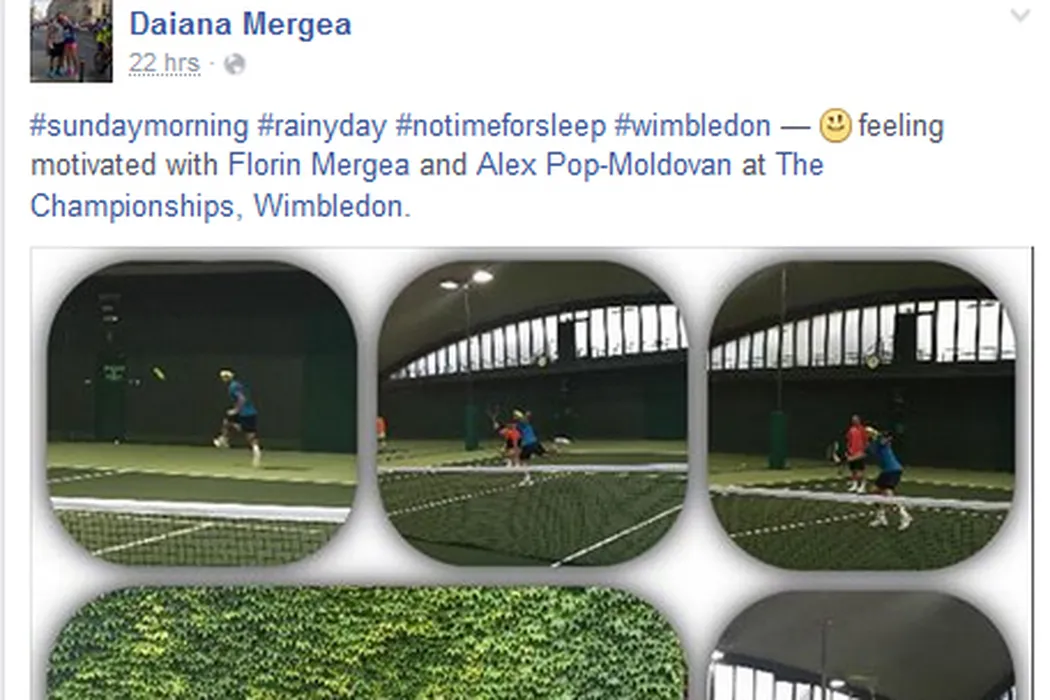Open Florin Mergea's tagged profile link
Screen dimensions: 1050x700
(319, 165)
